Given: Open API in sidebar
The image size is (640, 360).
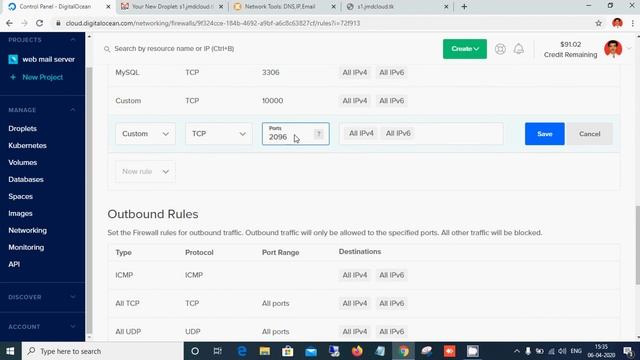Looking at the screenshot, I should [14, 264].
